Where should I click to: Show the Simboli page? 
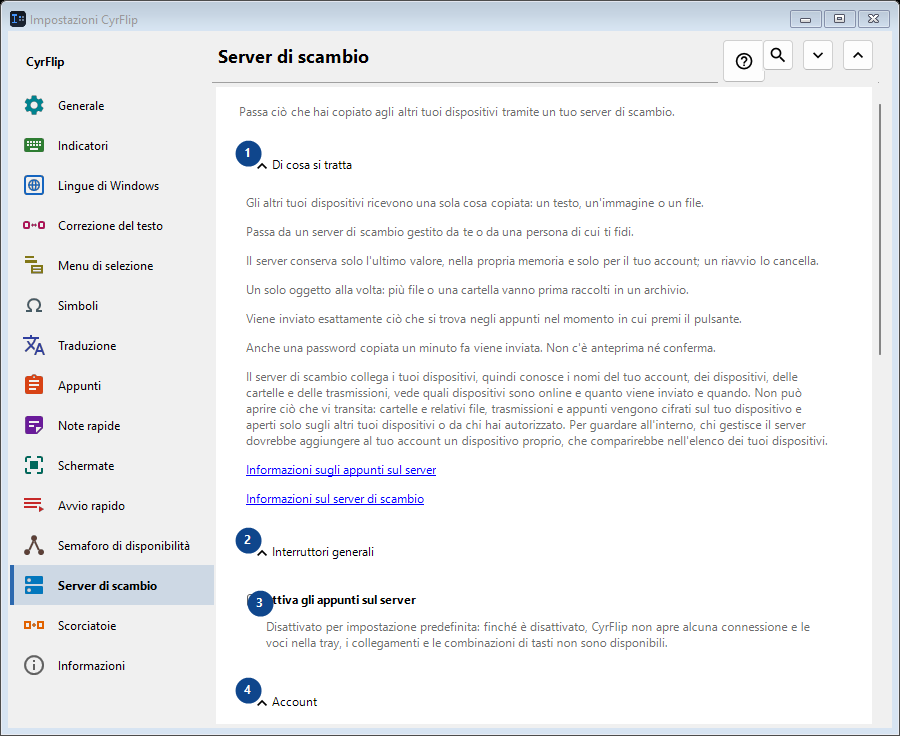(x=112, y=305)
